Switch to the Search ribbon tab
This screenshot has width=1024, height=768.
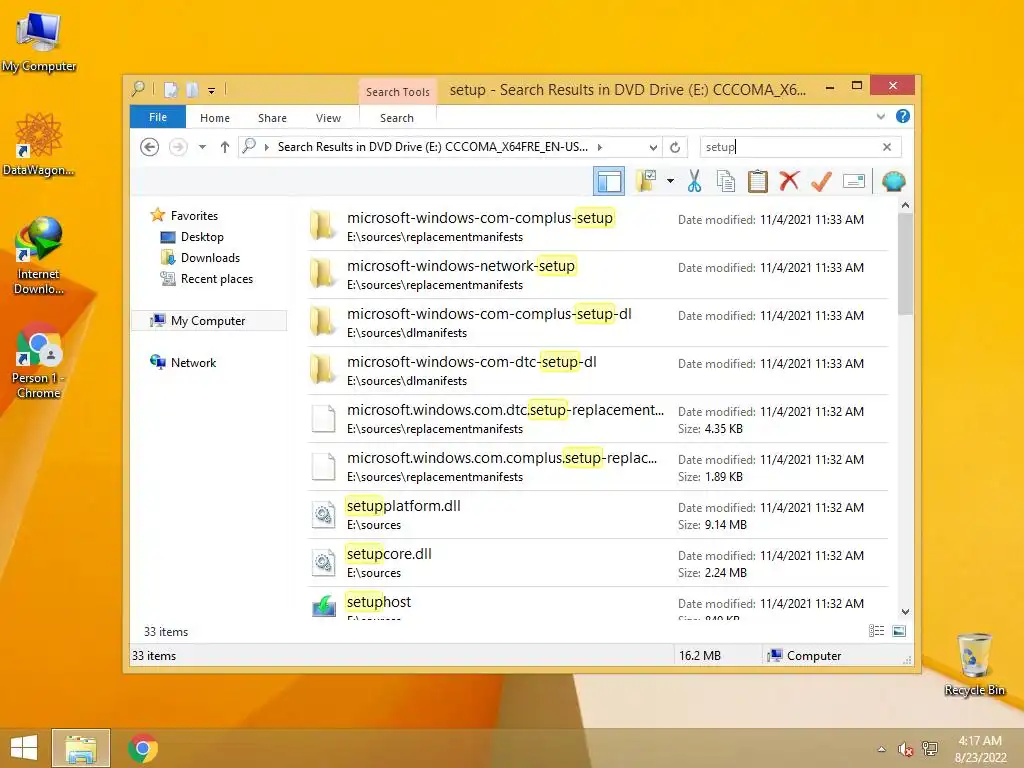[397, 118]
